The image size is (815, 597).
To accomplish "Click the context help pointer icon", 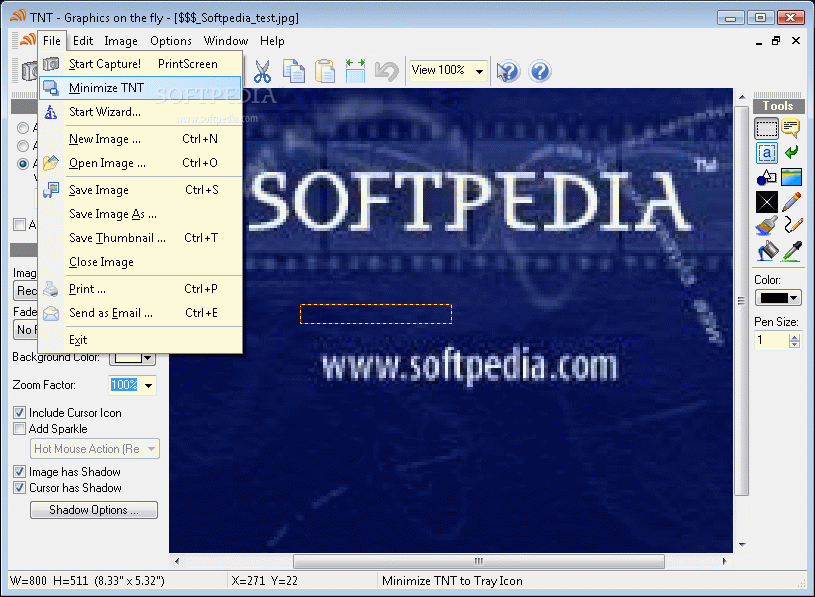I will (x=508, y=71).
